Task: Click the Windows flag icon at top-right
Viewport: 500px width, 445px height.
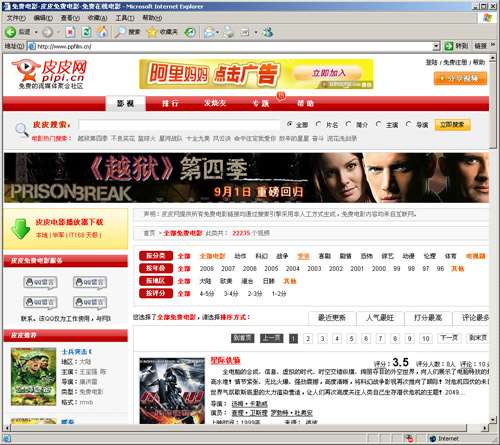Action: pos(488,18)
